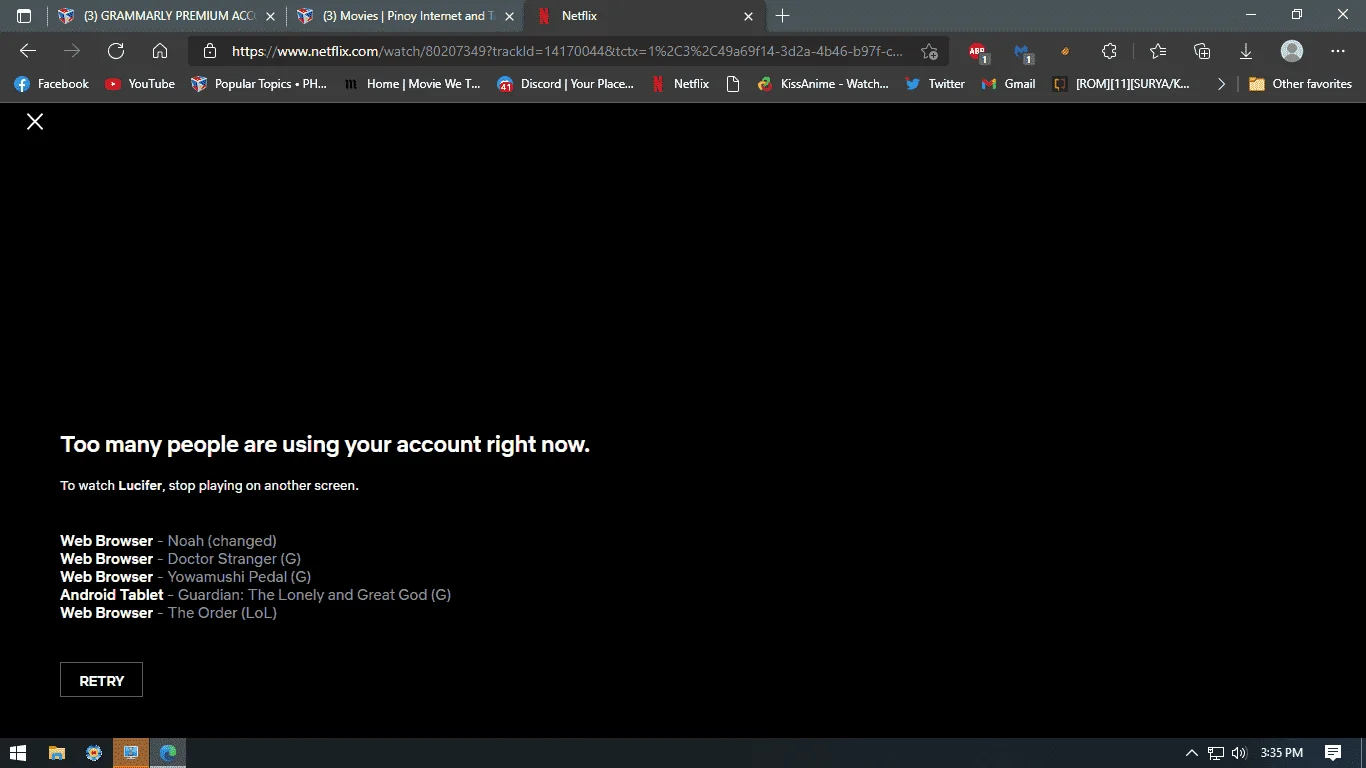Open the Popular Topics PH bookmark
The width and height of the screenshot is (1366, 768).
(x=258, y=84)
